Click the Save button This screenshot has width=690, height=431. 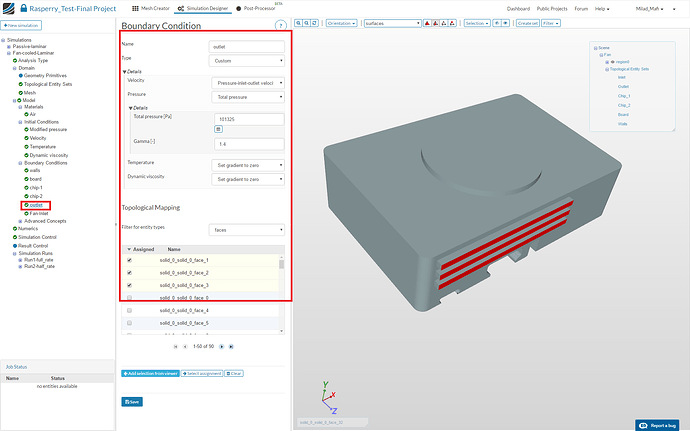[132, 401]
